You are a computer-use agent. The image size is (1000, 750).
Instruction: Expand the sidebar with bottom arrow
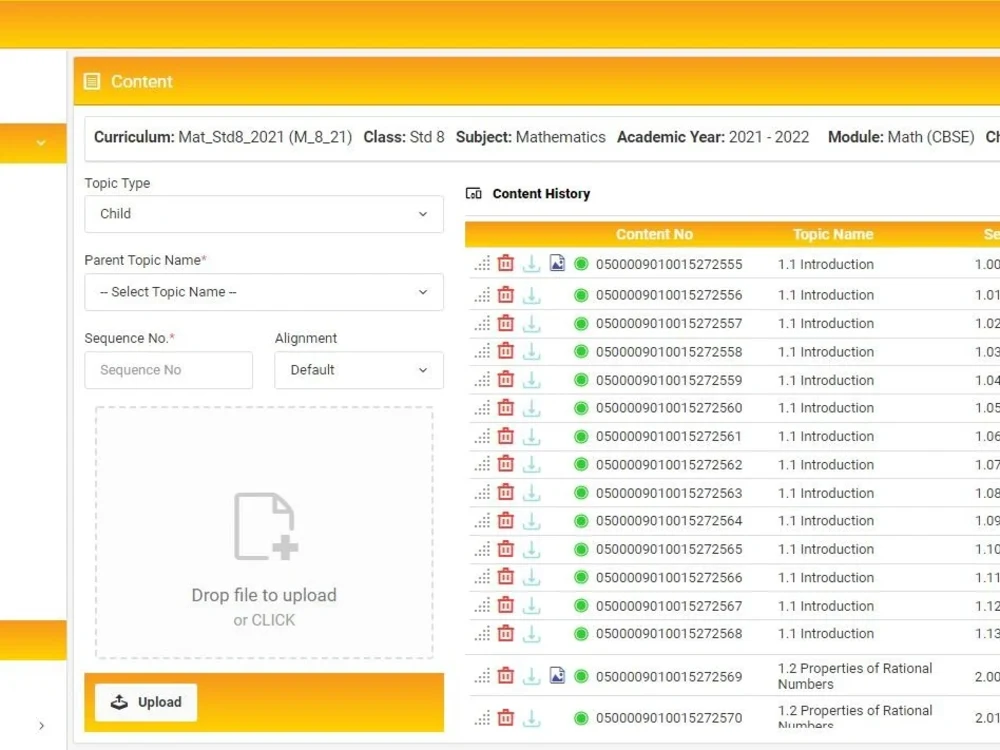(x=41, y=726)
